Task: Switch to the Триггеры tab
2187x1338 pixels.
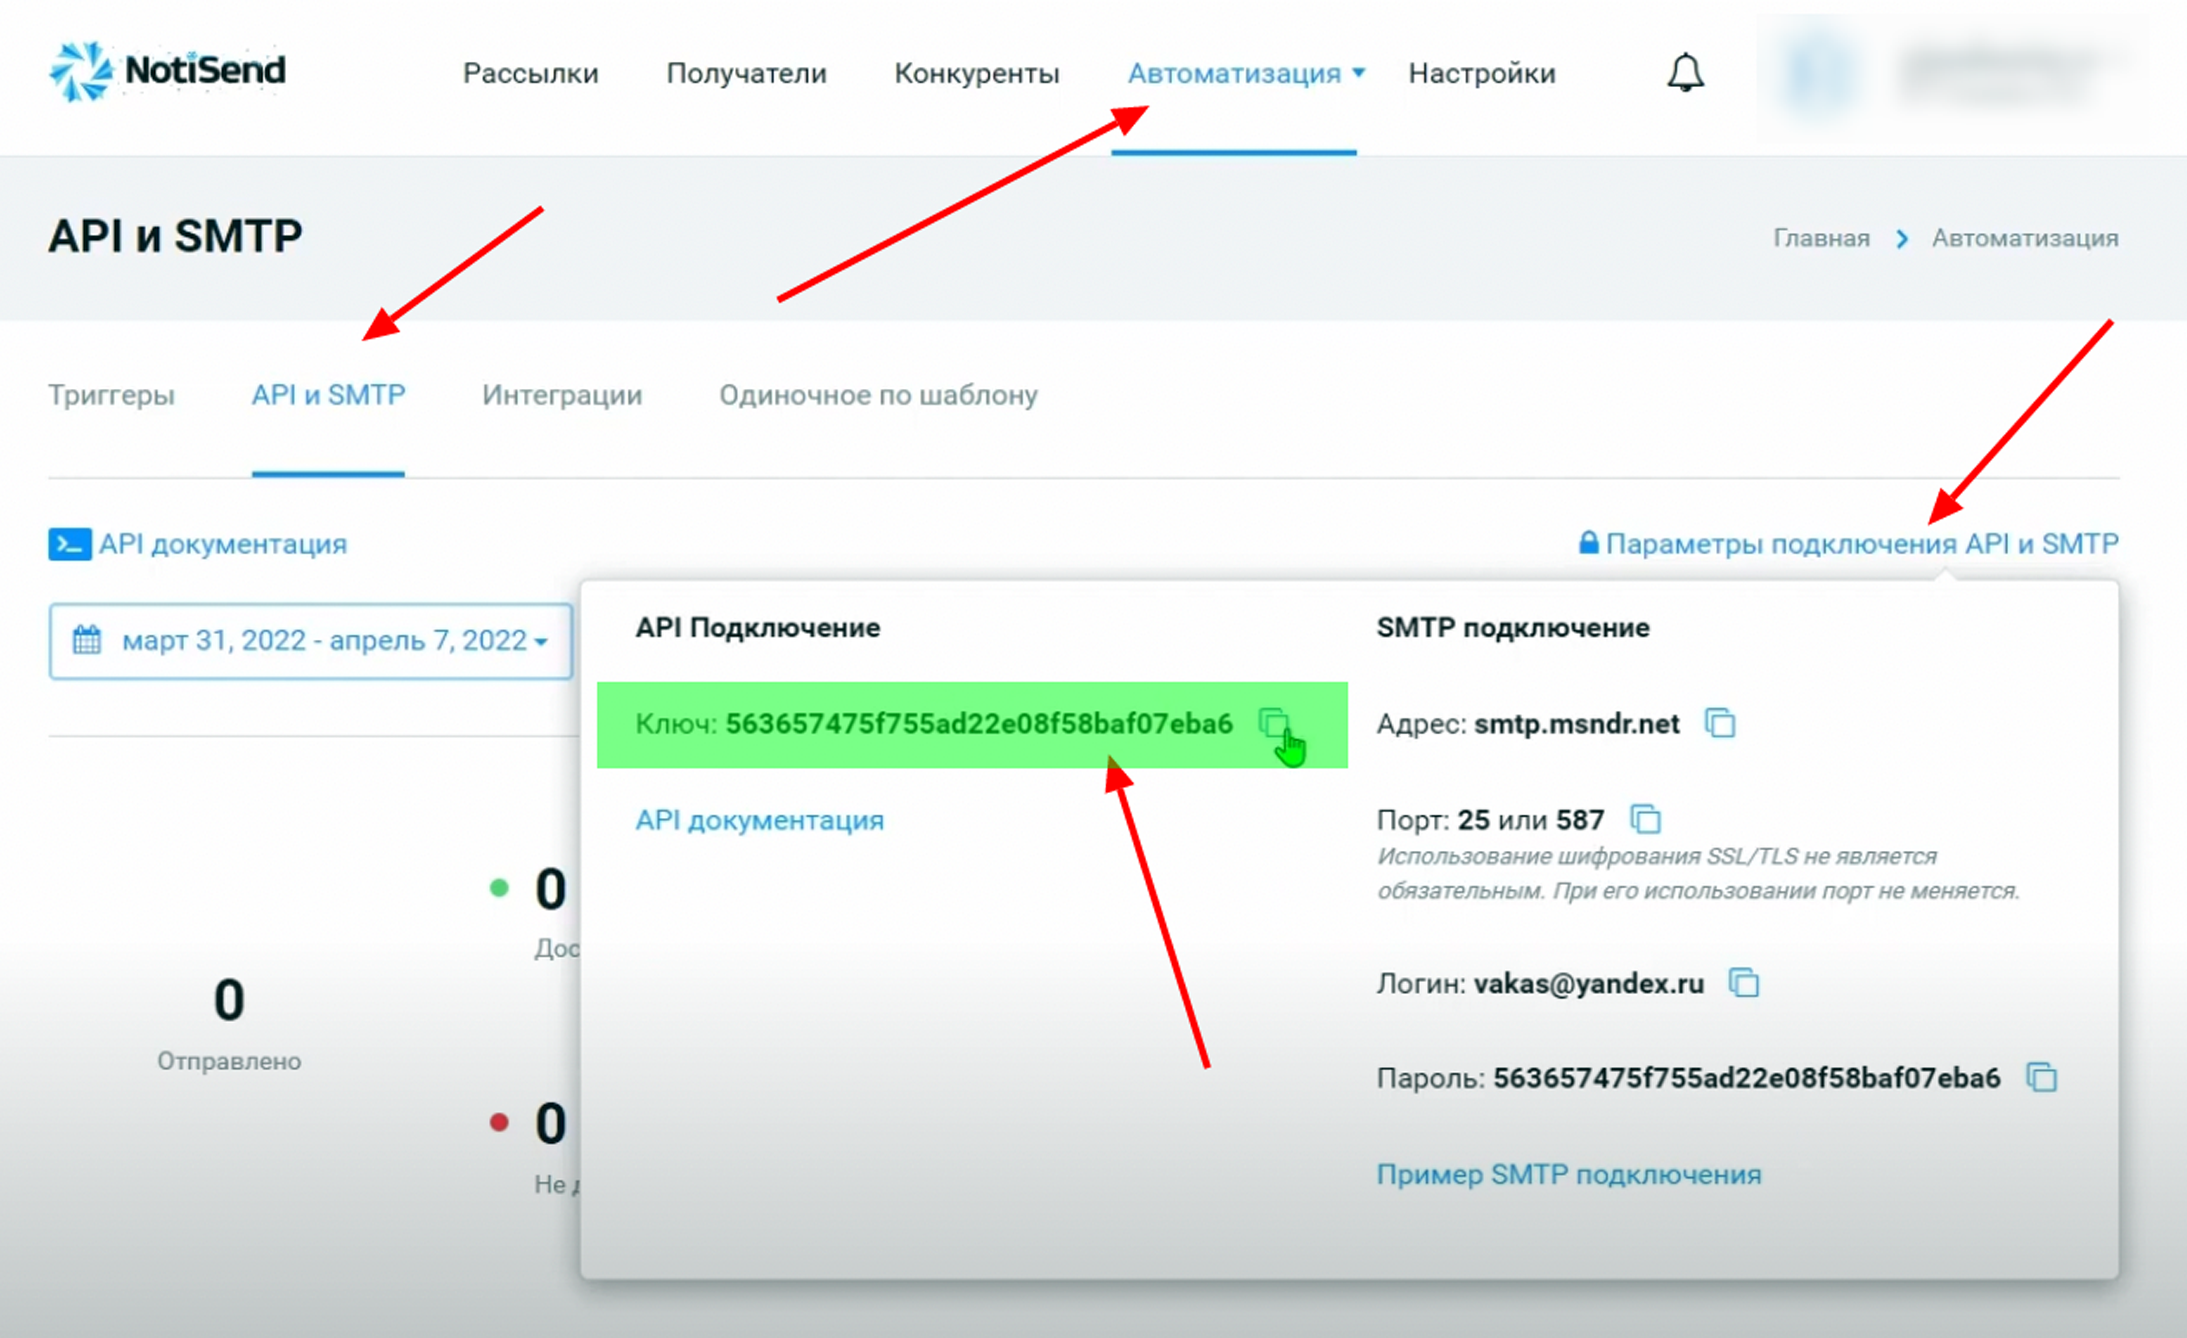Action: (x=111, y=395)
